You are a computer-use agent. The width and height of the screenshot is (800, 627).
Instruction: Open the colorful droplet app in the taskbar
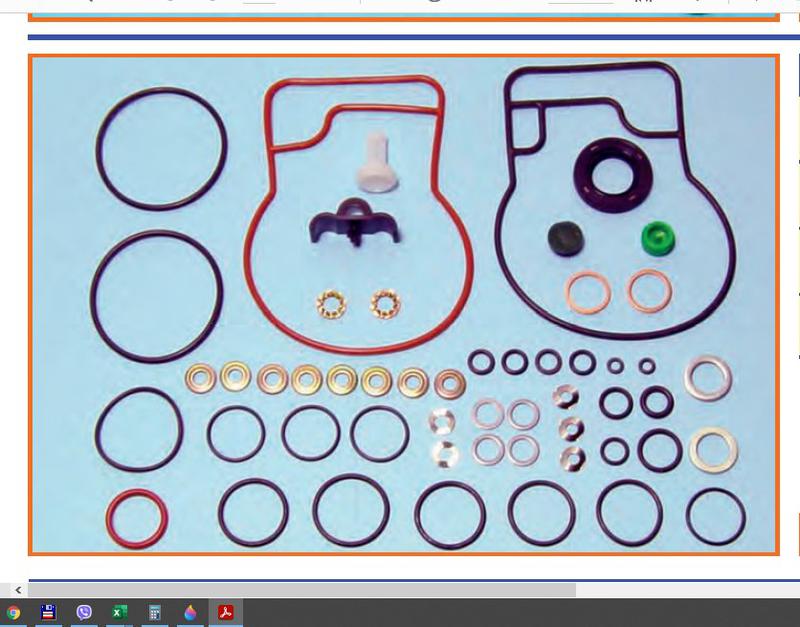(x=190, y=612)
